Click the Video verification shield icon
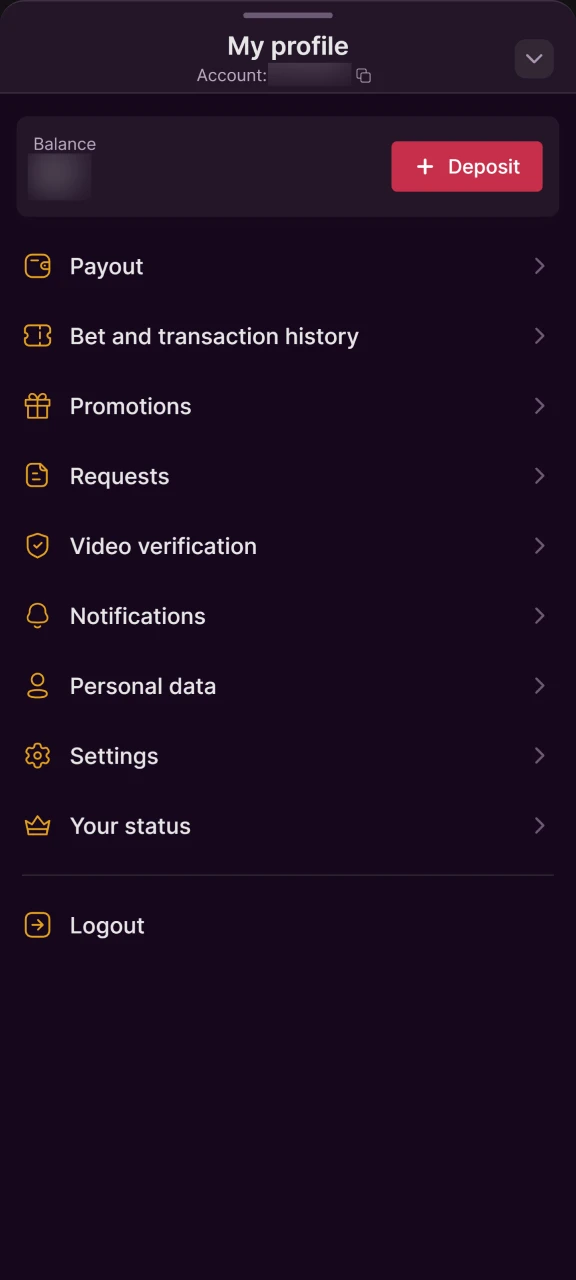 37,546
